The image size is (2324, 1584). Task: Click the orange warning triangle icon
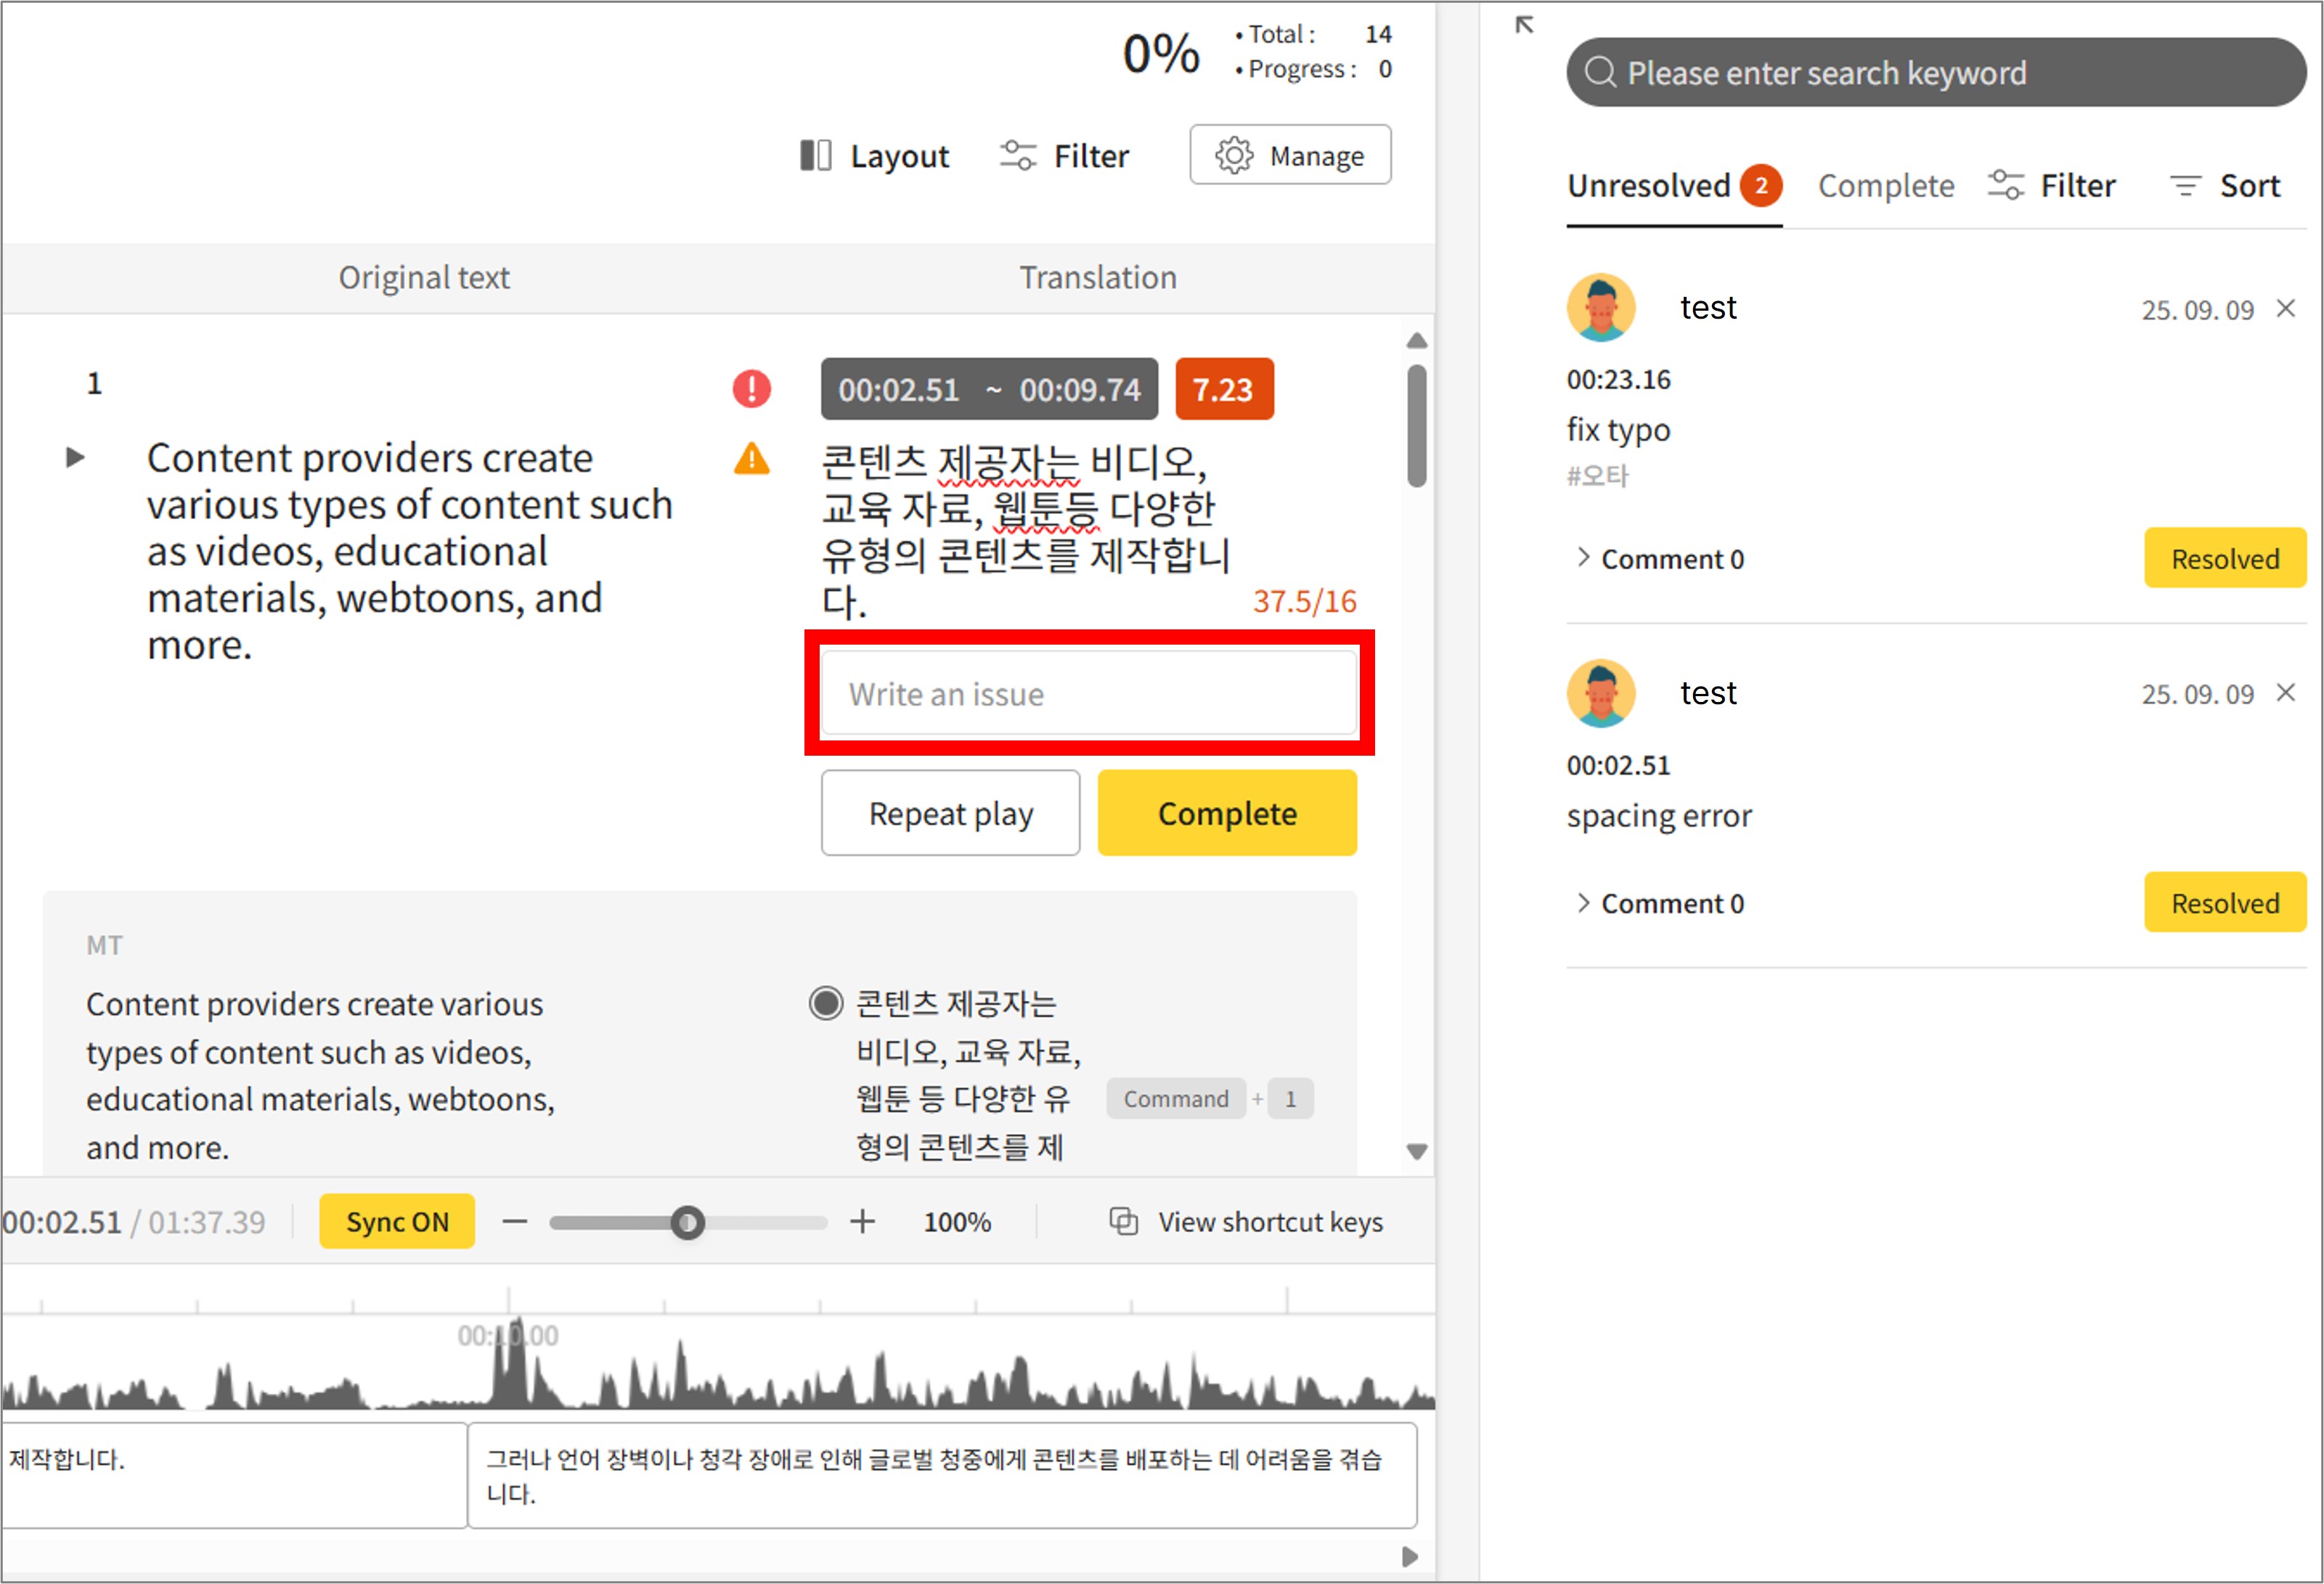point(751,459)
